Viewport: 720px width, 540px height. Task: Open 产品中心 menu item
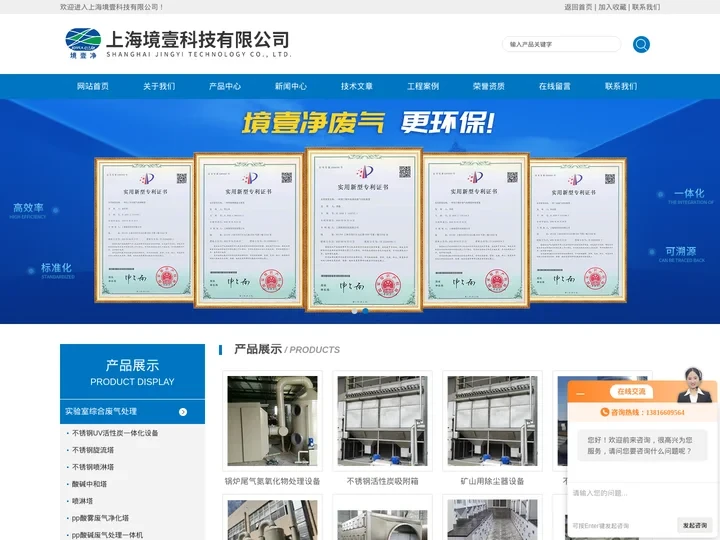225,86
